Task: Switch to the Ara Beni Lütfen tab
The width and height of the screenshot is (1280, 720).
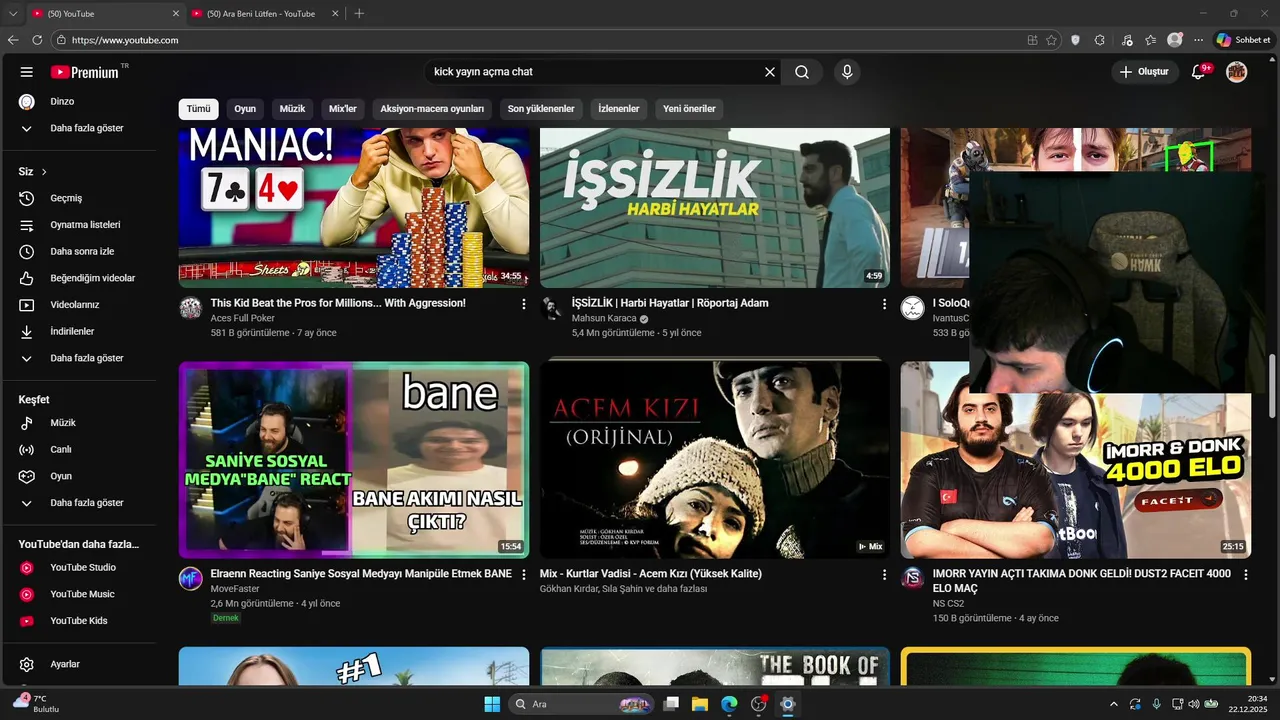Action: (x=260, y=14)
